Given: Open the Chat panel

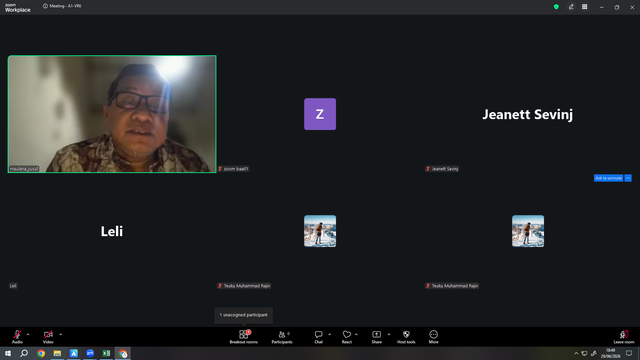Looking at the screenshot, I should (x=318, y=337).
